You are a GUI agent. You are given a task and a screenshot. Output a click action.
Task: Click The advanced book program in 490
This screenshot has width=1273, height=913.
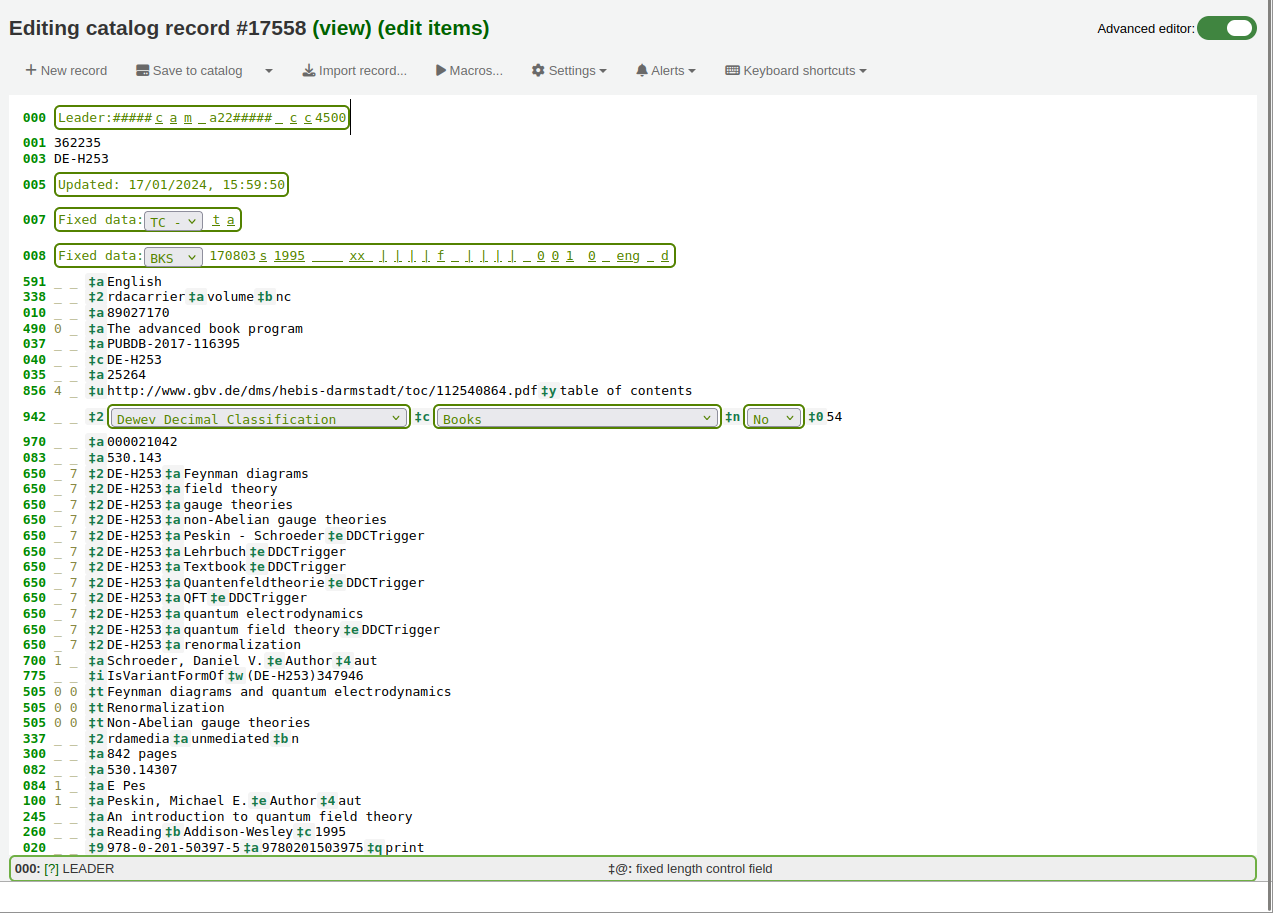point(205,329)
